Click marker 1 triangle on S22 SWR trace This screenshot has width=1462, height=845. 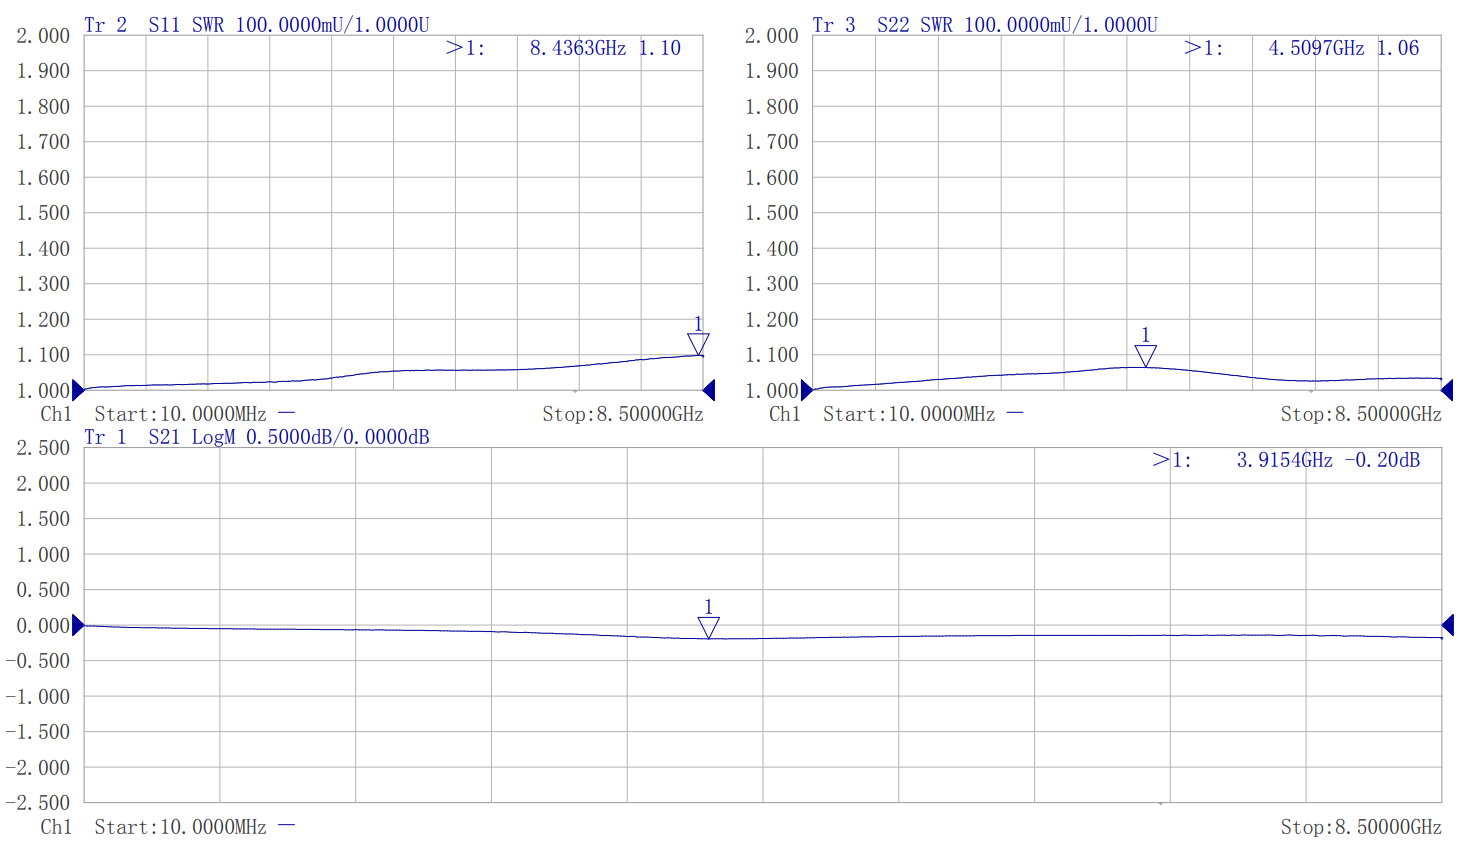pyautogui.click(x=1145, y=355)
